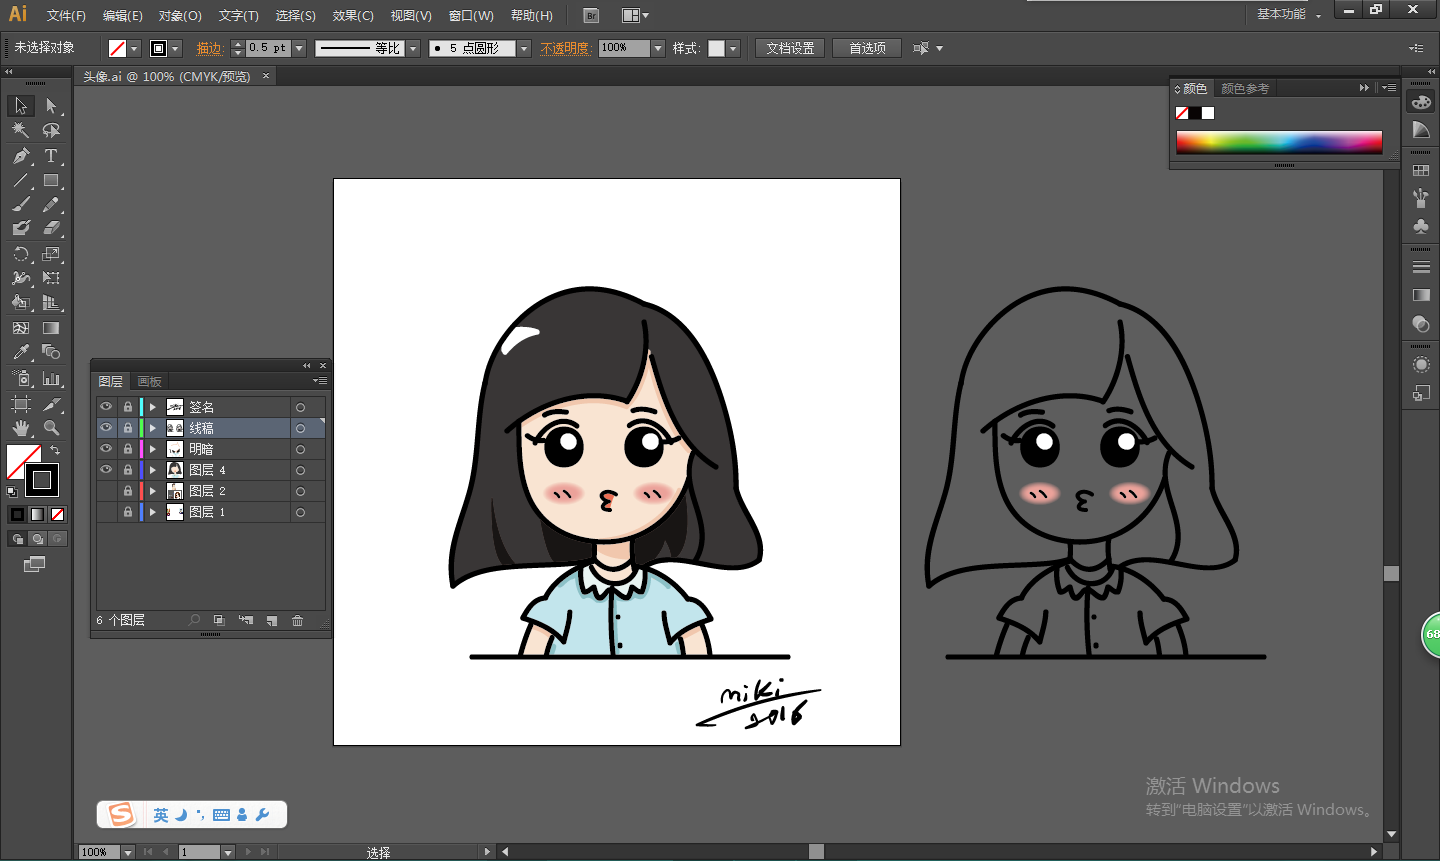Swap fill and stroke arrows icon

(x=56, y=451)
